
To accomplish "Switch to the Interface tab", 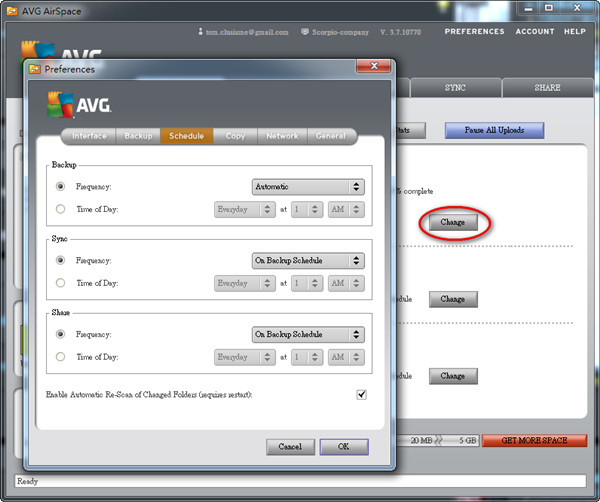I will pos(89,136).
